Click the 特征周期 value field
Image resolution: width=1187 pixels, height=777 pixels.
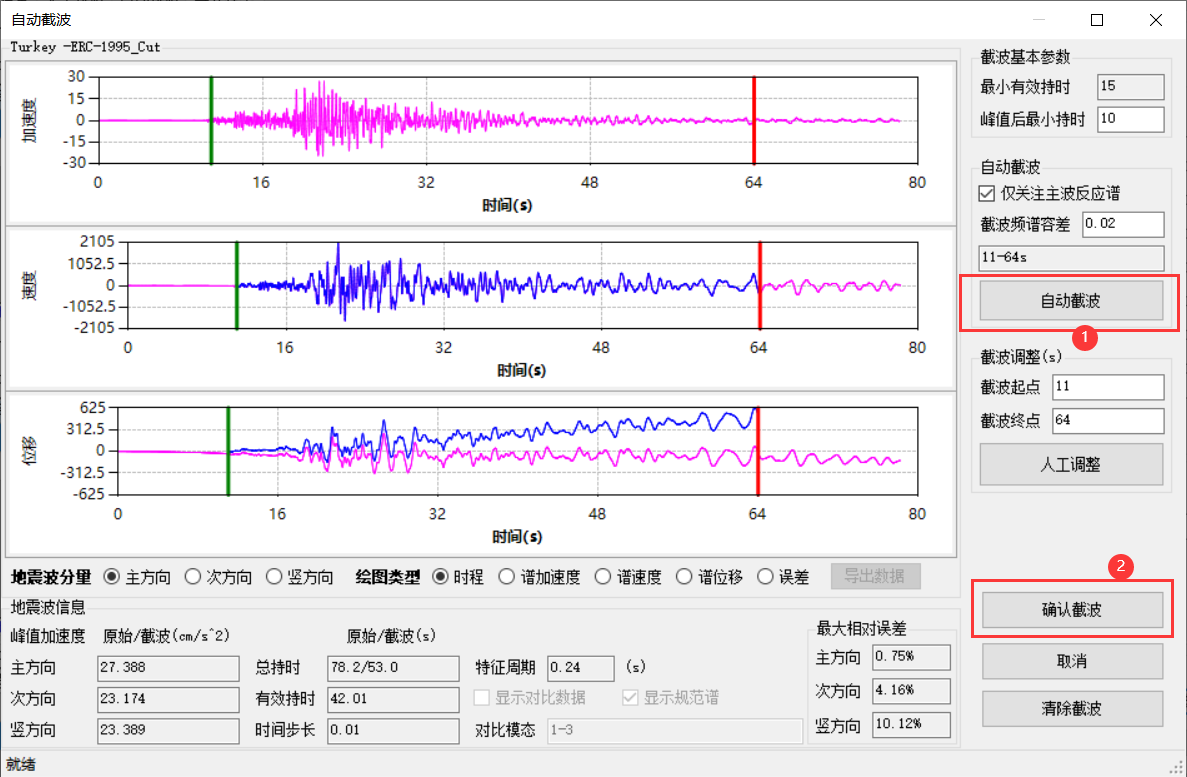(580, 668)
